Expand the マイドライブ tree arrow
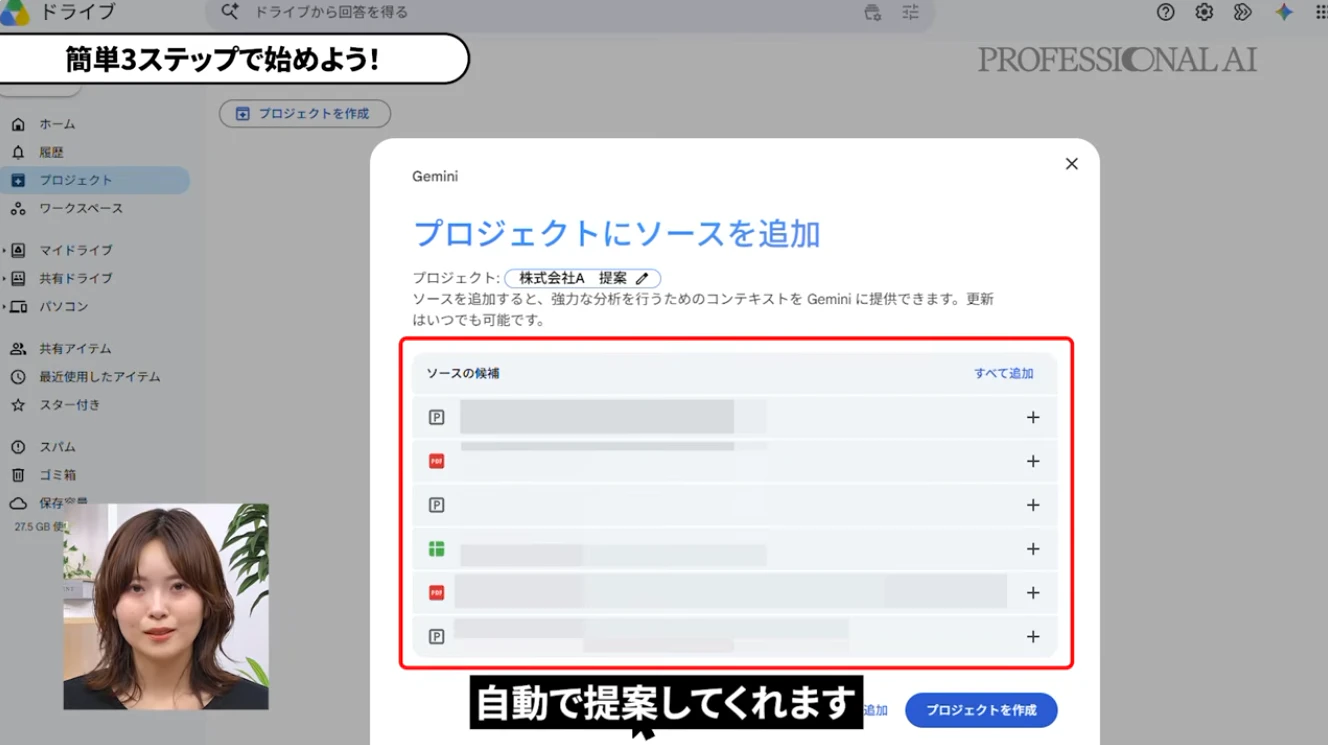 (x=4, y=250)
